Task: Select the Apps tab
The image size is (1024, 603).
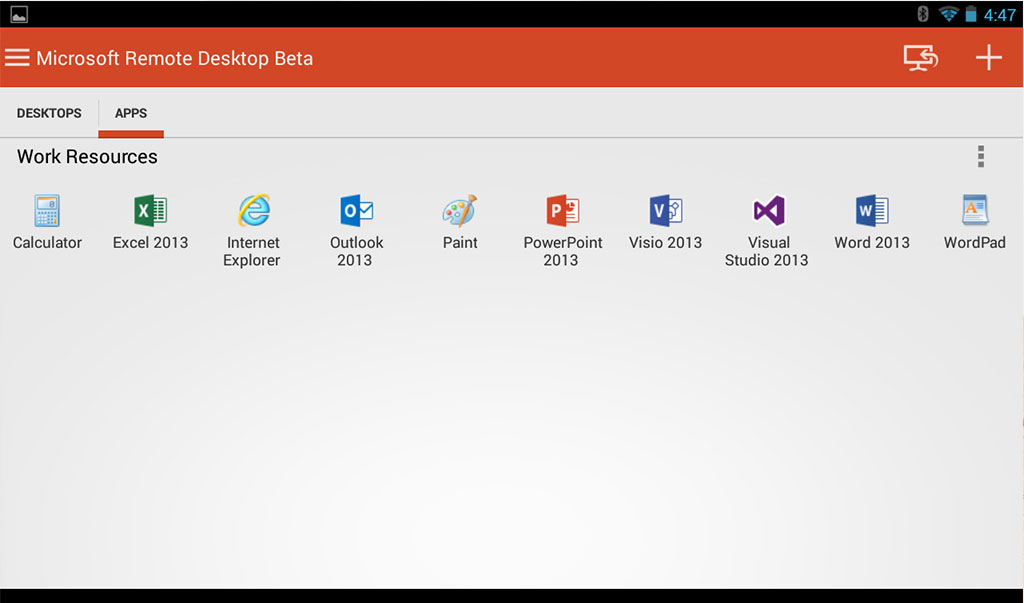Action: coord(131,113)
